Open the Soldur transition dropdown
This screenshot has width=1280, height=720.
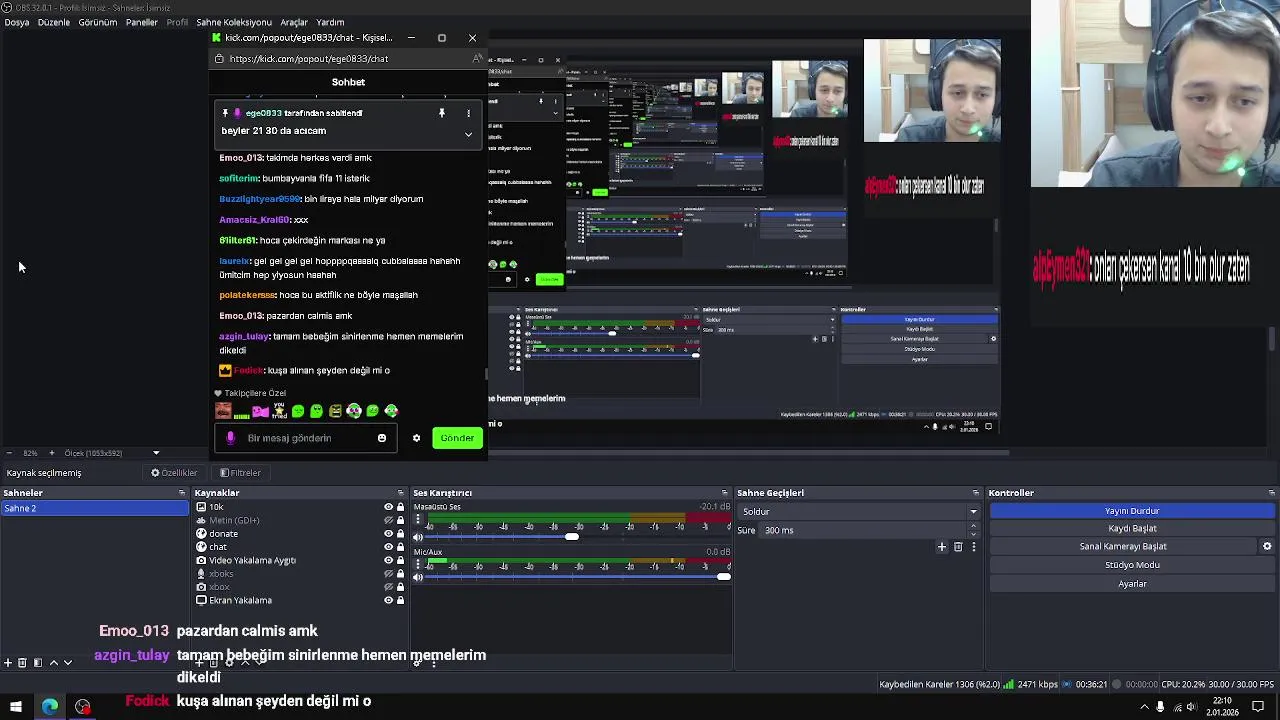pyautogui.click(x=858, y=512)
